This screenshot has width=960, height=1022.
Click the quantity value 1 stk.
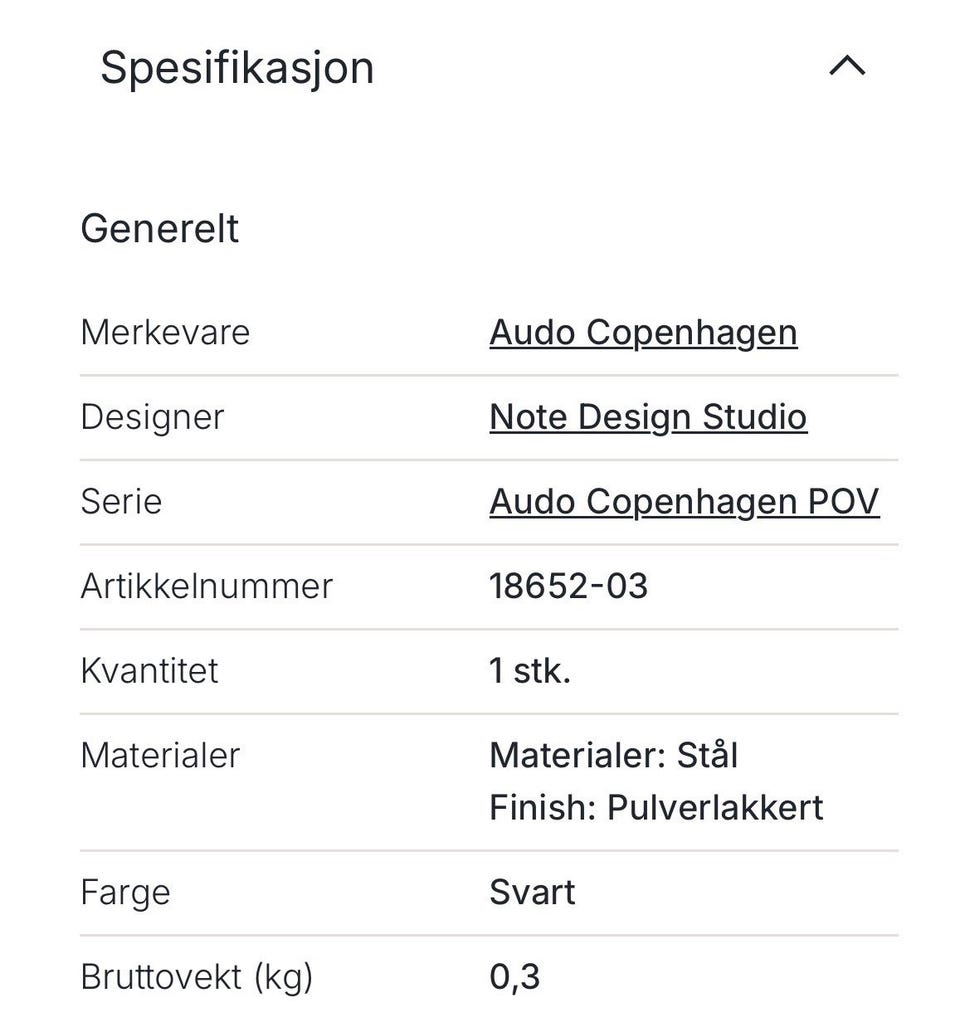pos(530,670)
